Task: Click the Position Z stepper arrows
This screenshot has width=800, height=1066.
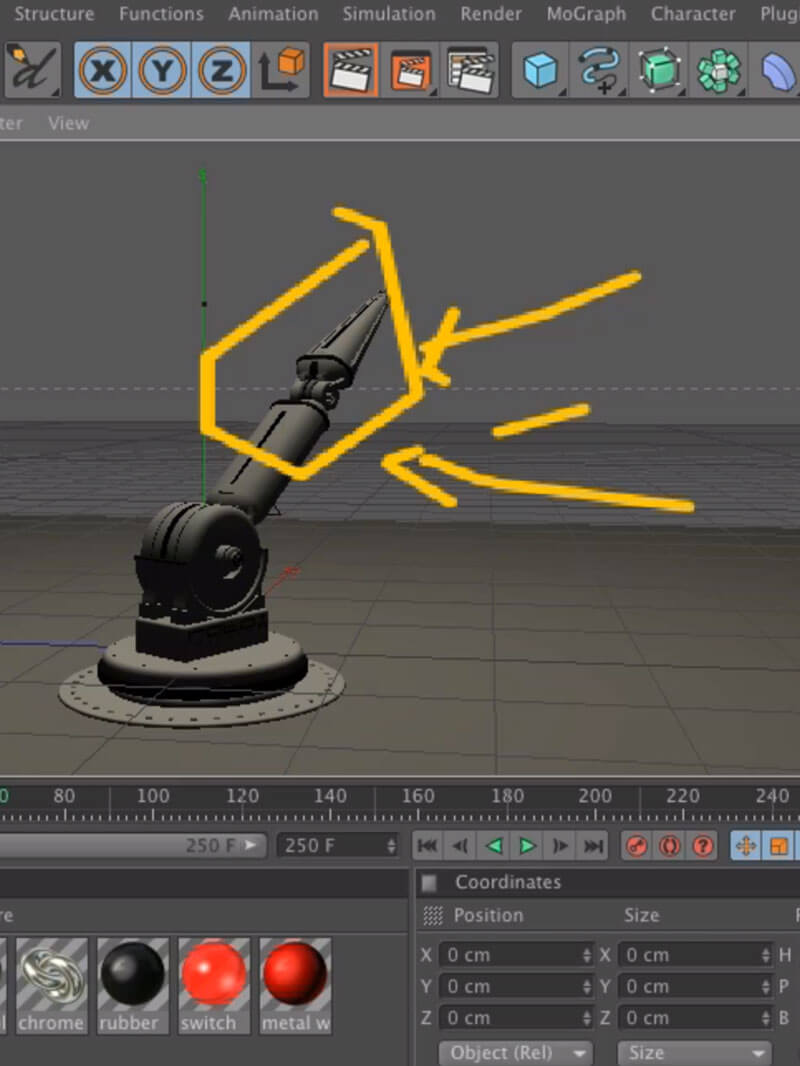Action: coord(587,1018)
